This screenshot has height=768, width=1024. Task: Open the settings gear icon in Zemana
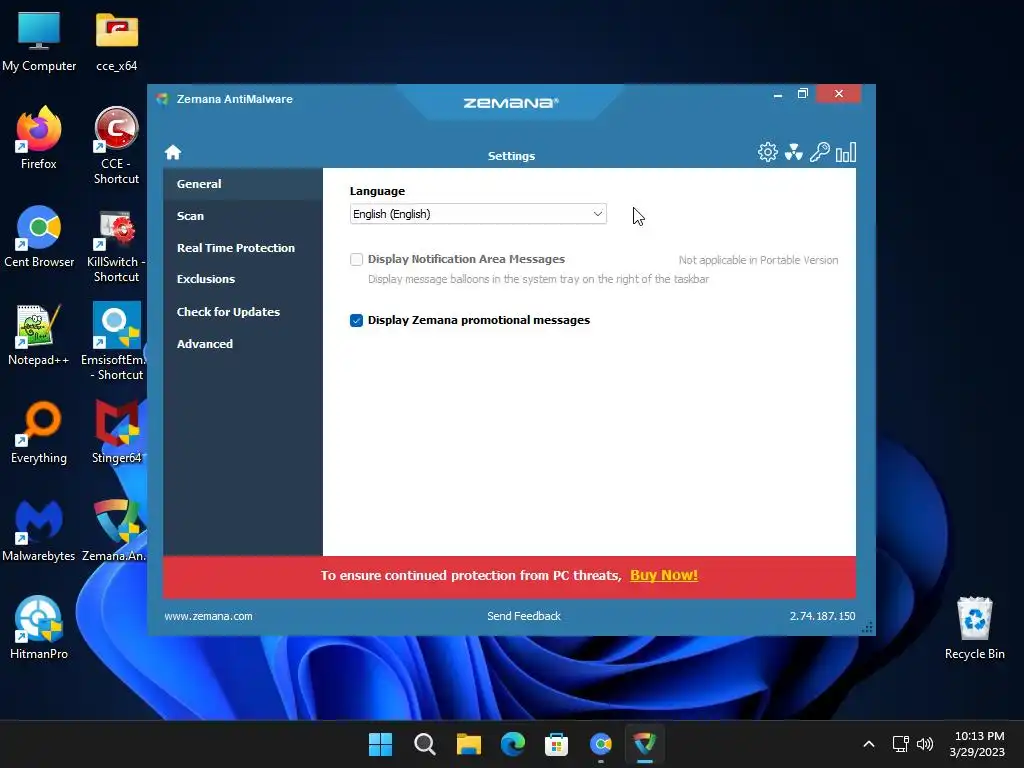(x=767, y=152)
